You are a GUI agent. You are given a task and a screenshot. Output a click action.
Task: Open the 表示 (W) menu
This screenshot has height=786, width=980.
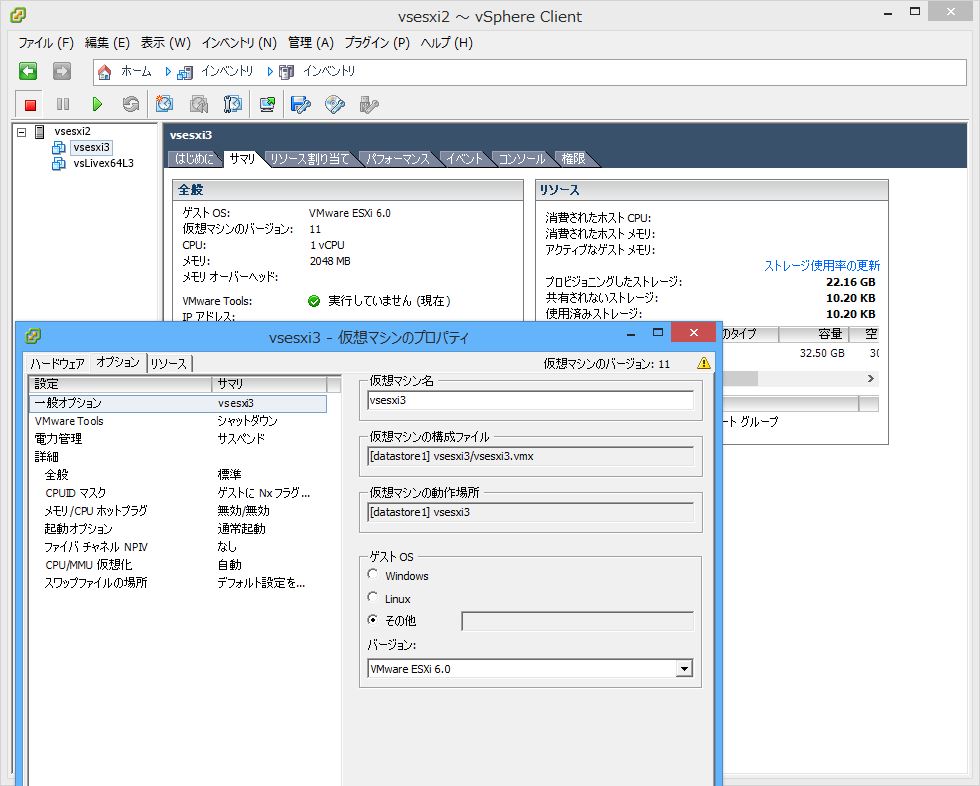tap(165, 42)
